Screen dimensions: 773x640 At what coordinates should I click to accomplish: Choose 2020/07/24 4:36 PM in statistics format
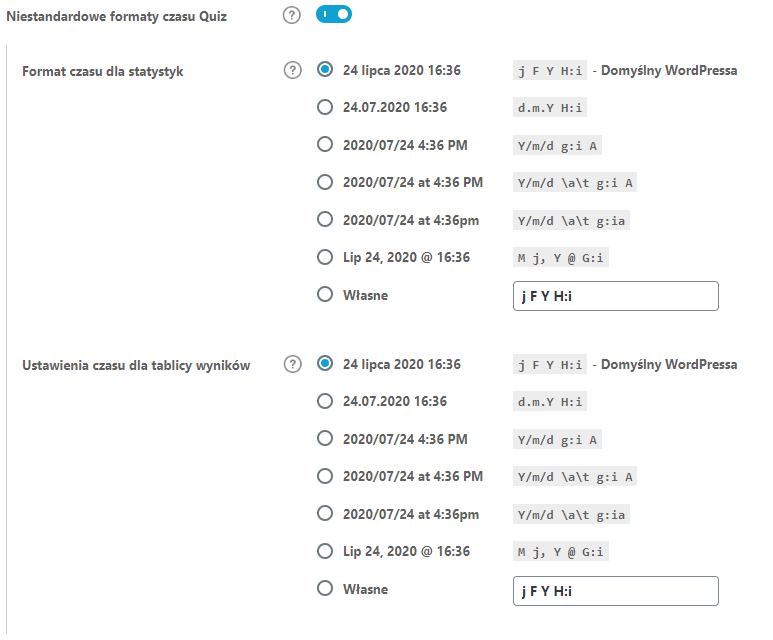[324, 144]
